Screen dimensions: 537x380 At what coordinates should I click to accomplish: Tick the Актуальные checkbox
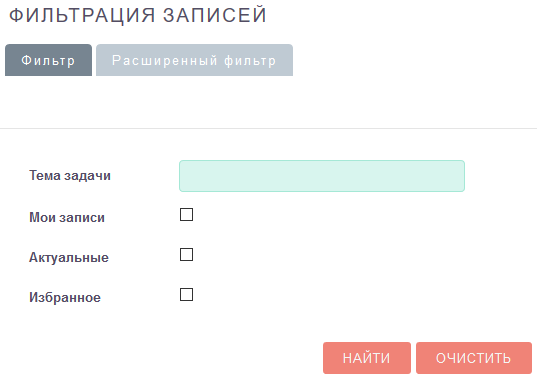(186, 255)
